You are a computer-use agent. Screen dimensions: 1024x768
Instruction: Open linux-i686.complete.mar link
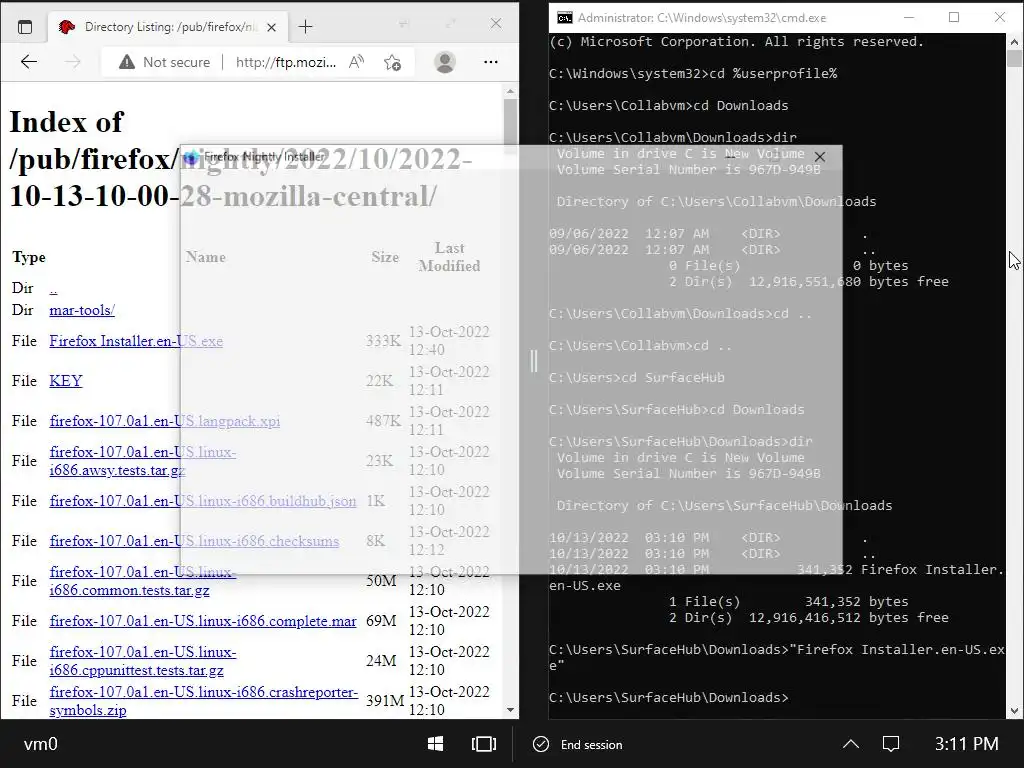(203, 621)
